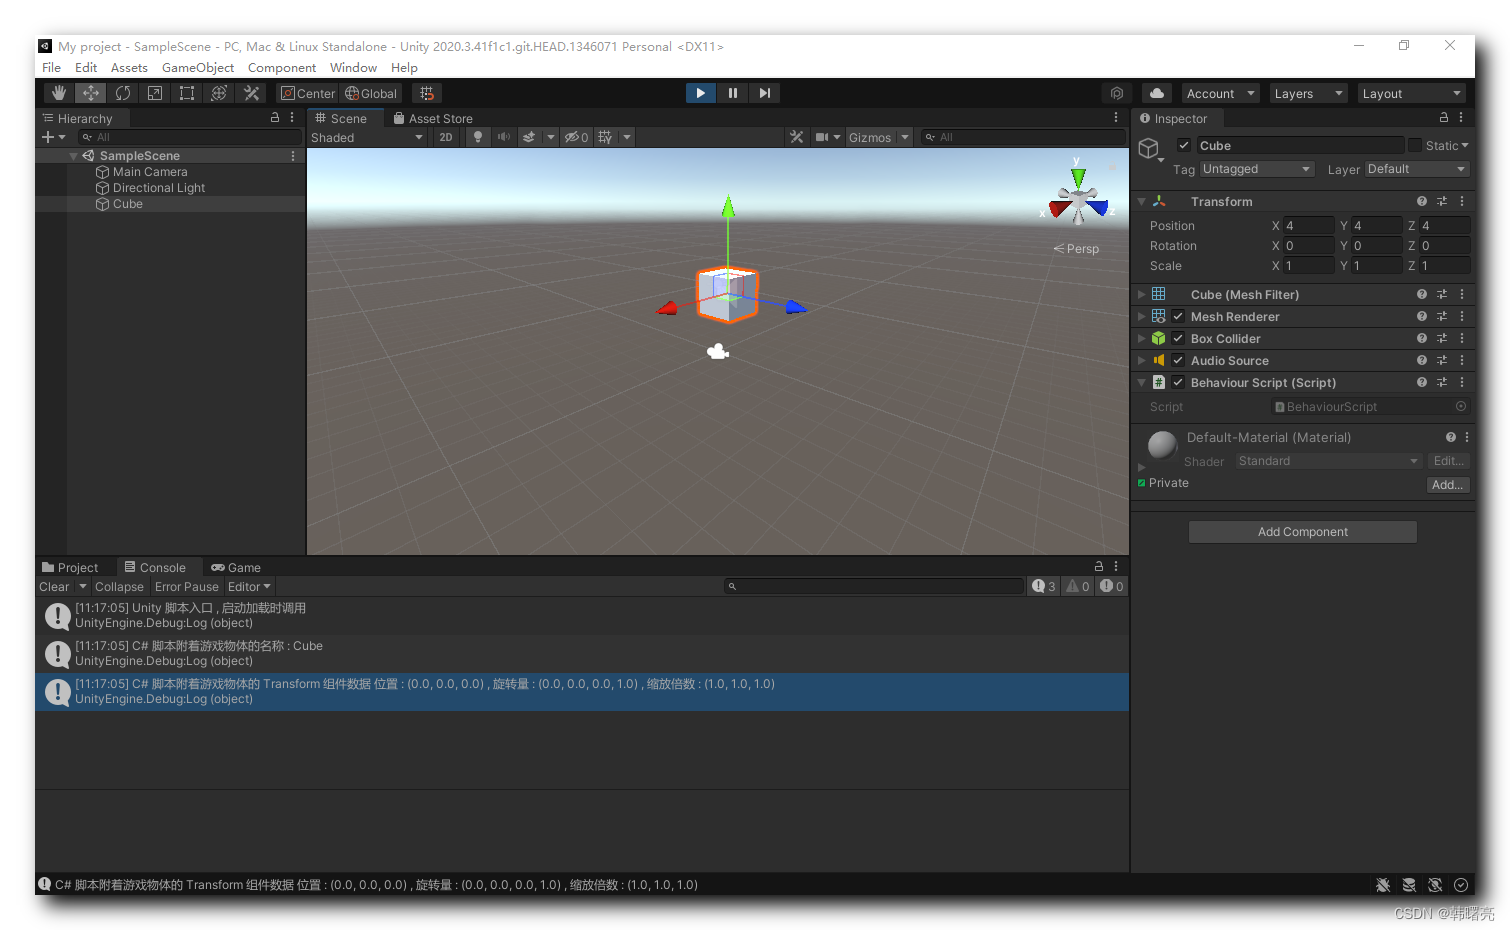This screenshot has width=1510, height=930.
Task: Mute scene view audio
Action: click(503, 137)
